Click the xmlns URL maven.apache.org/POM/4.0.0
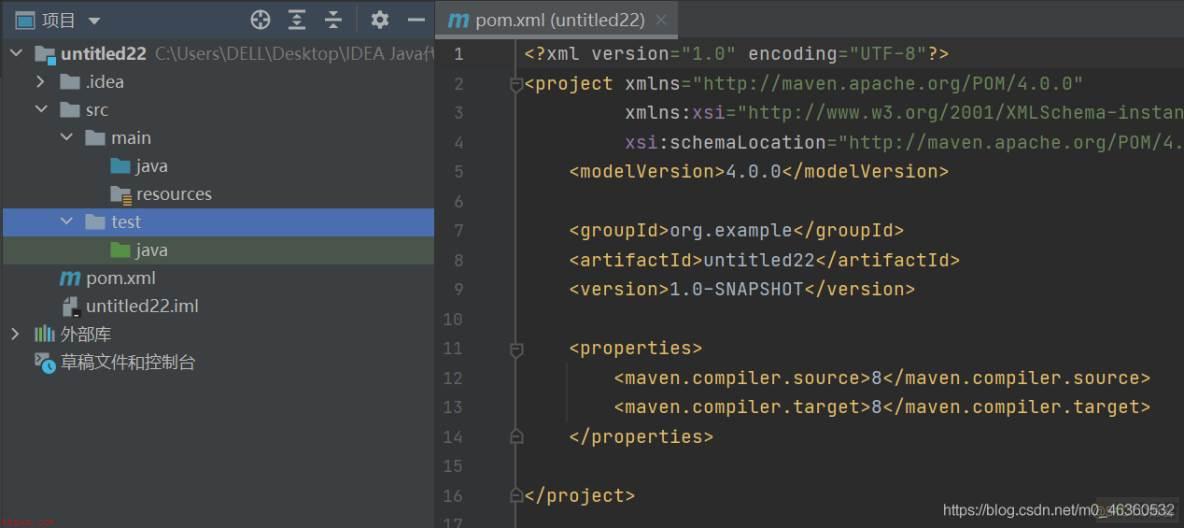The width and height of the screenshot is (1184, 528). (x=888, y=84)
